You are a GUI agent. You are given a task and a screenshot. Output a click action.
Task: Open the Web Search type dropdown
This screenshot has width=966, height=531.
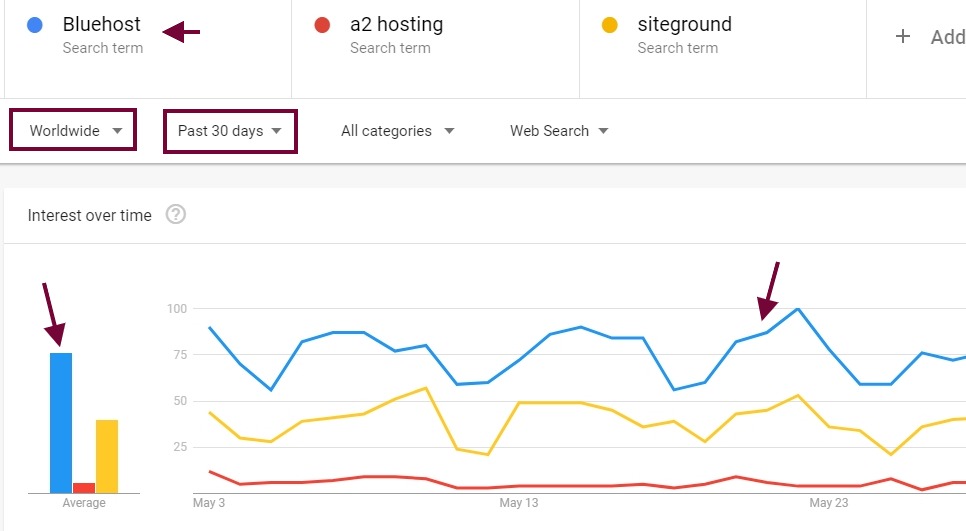tap(559, 131)
